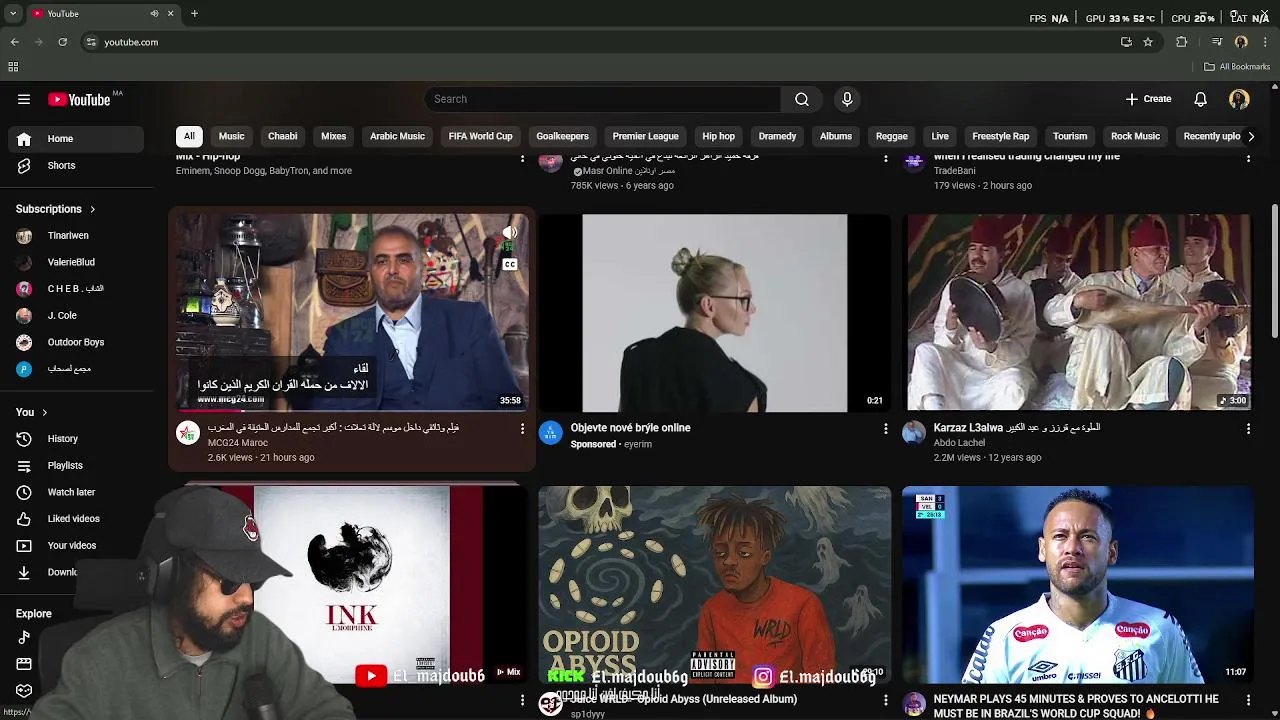
Task: Open Liked videos in sidebar
Action: (x=77, y=519)
